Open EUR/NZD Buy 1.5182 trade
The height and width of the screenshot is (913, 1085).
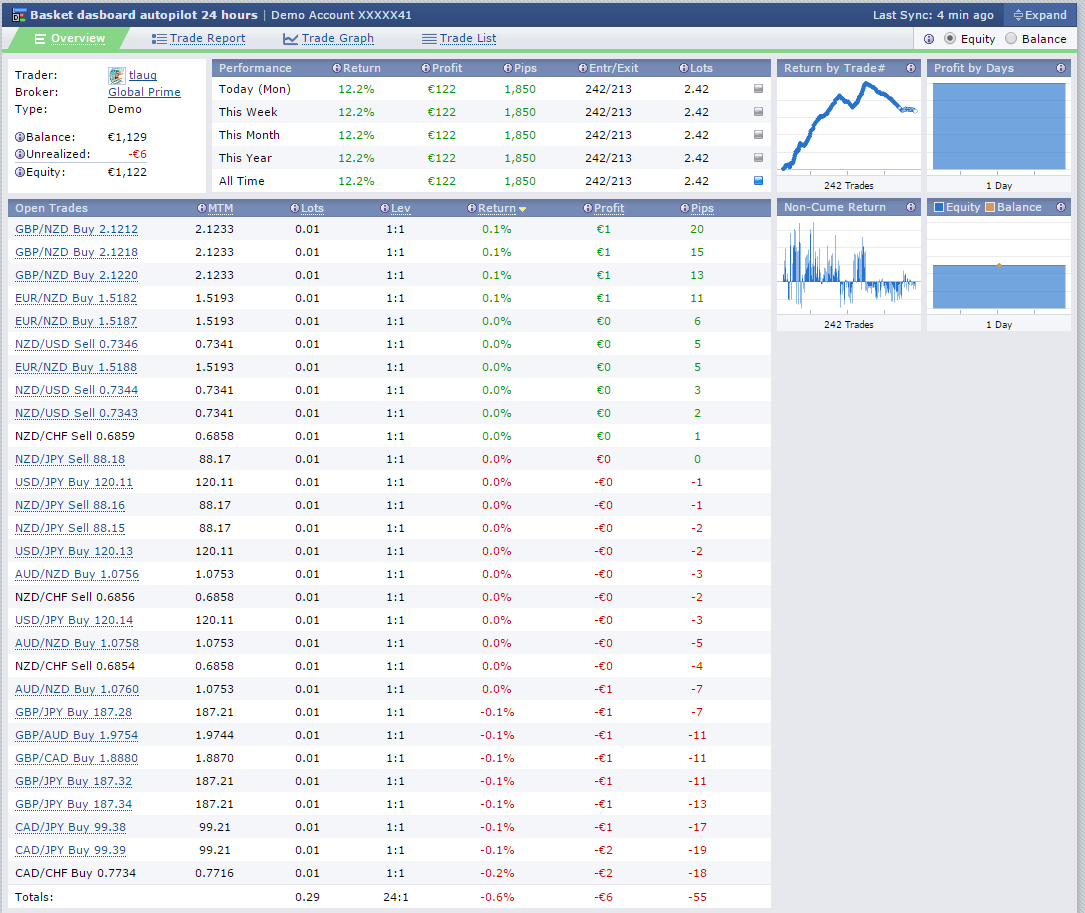(x=75, y=298)
